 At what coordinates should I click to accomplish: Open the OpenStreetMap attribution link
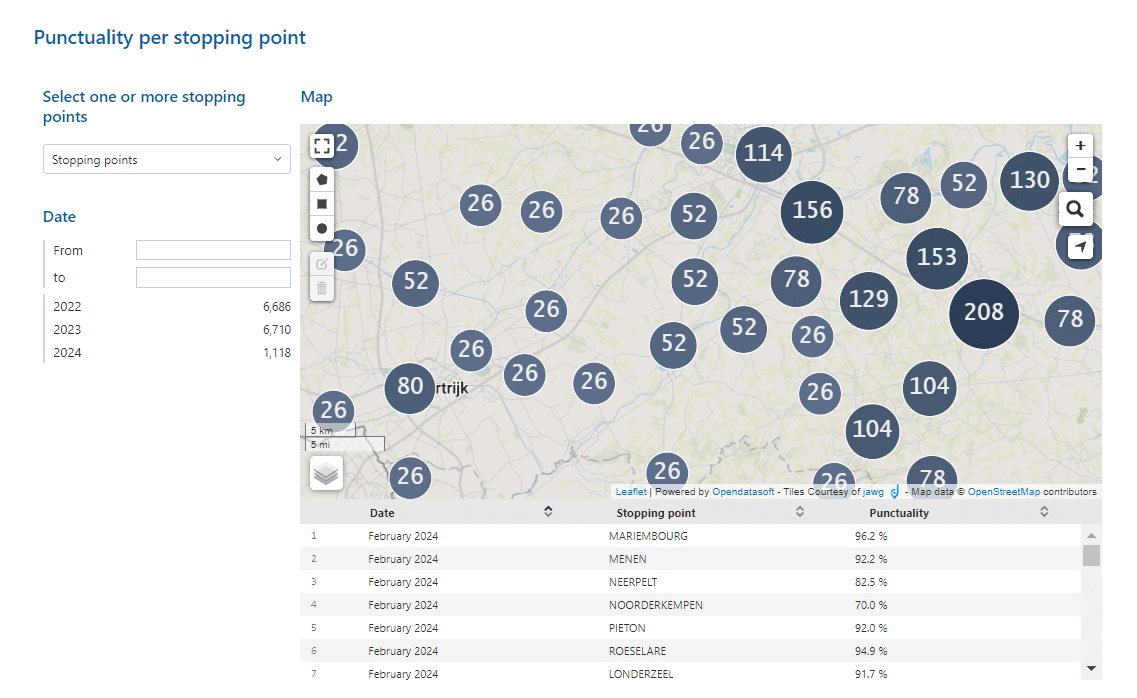click(1003, 492)
